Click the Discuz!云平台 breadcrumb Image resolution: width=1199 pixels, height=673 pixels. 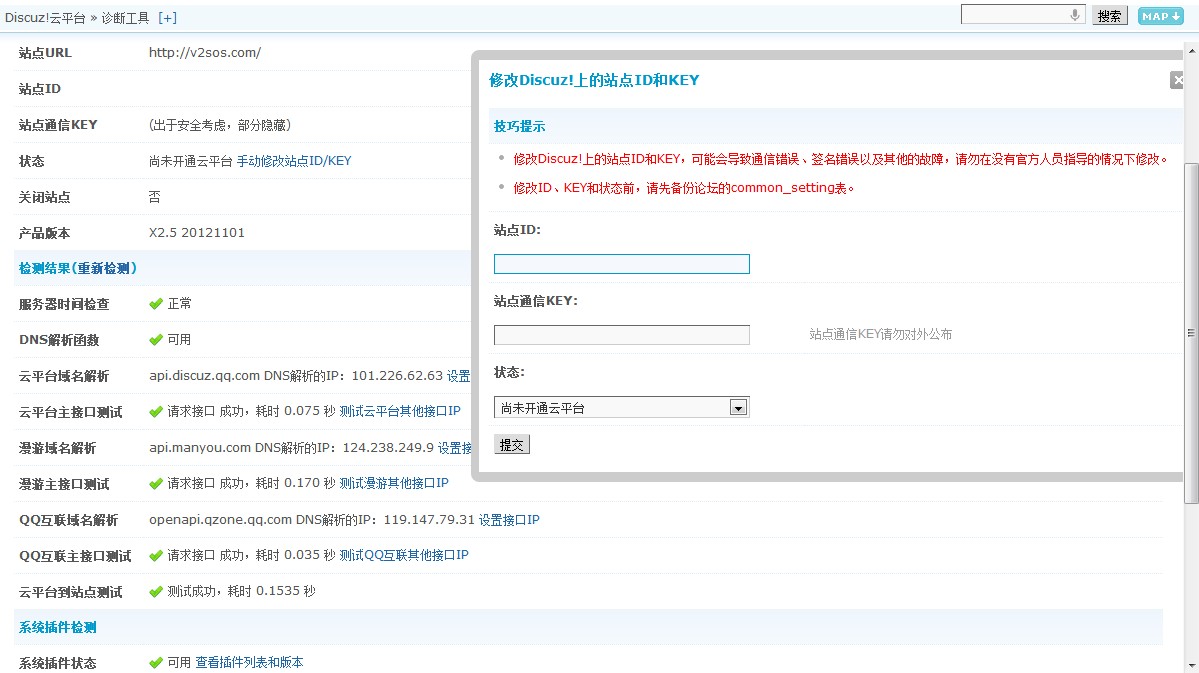pyautogui.click(x=45, y=18)
